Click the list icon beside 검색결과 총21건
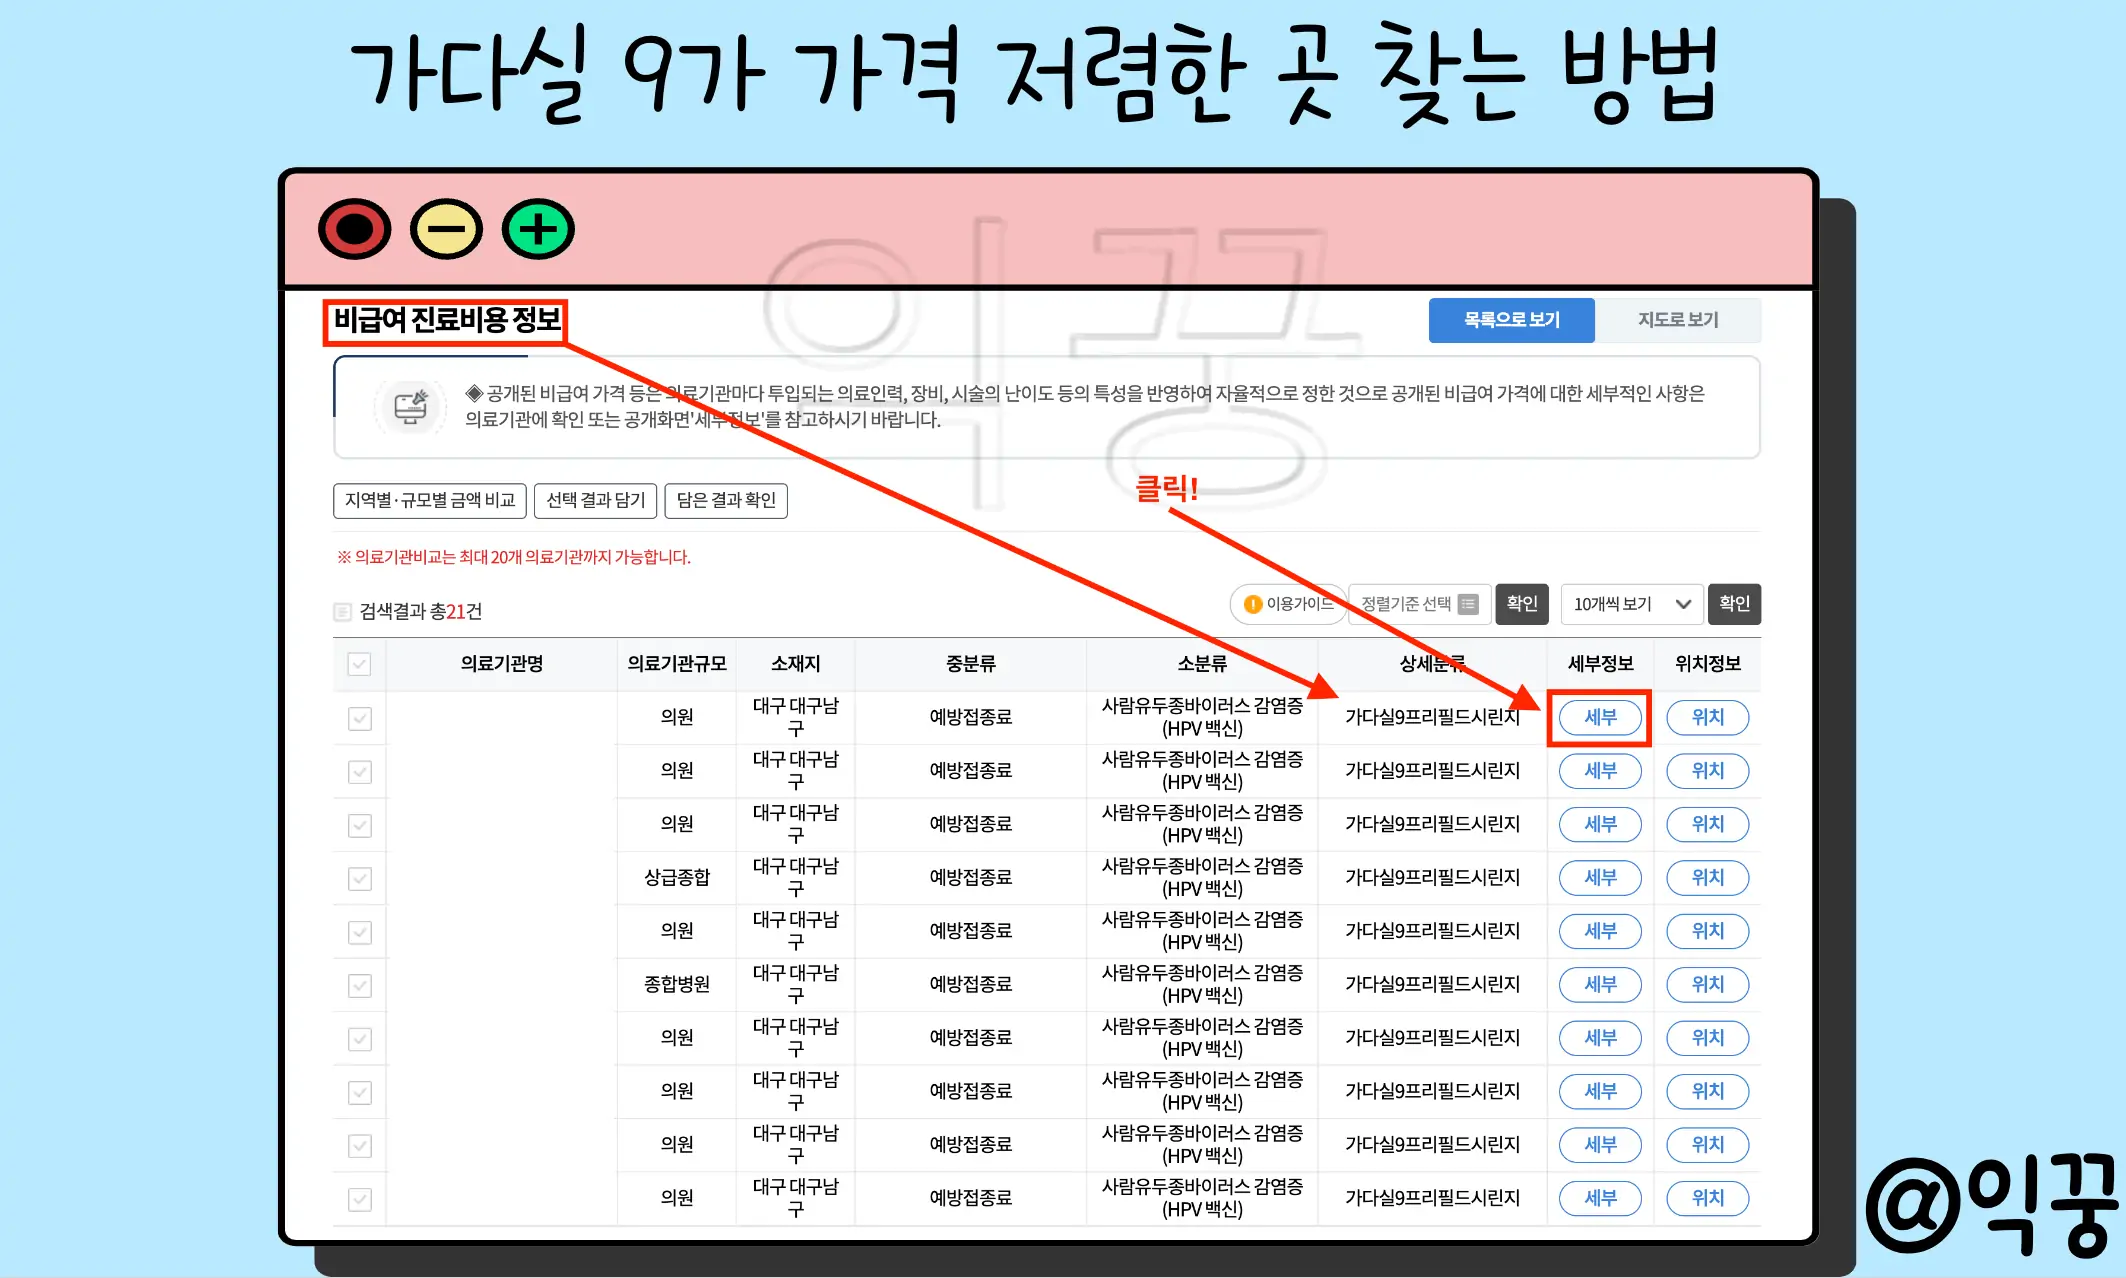 click(341, 611)
